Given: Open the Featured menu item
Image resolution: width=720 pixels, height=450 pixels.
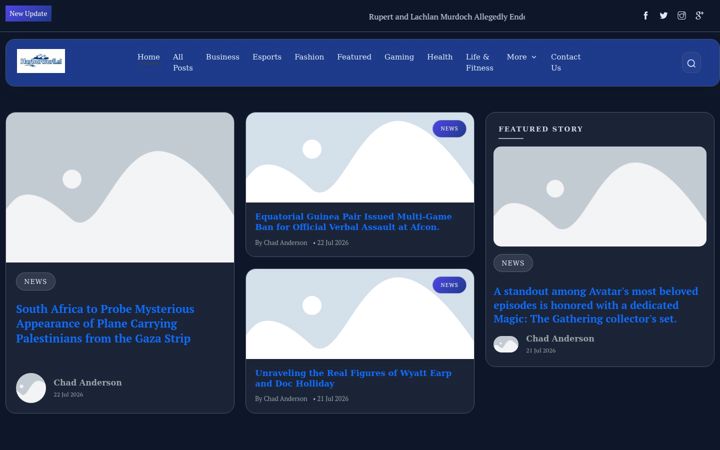Looking at the screenshot, I should point(354,57).
